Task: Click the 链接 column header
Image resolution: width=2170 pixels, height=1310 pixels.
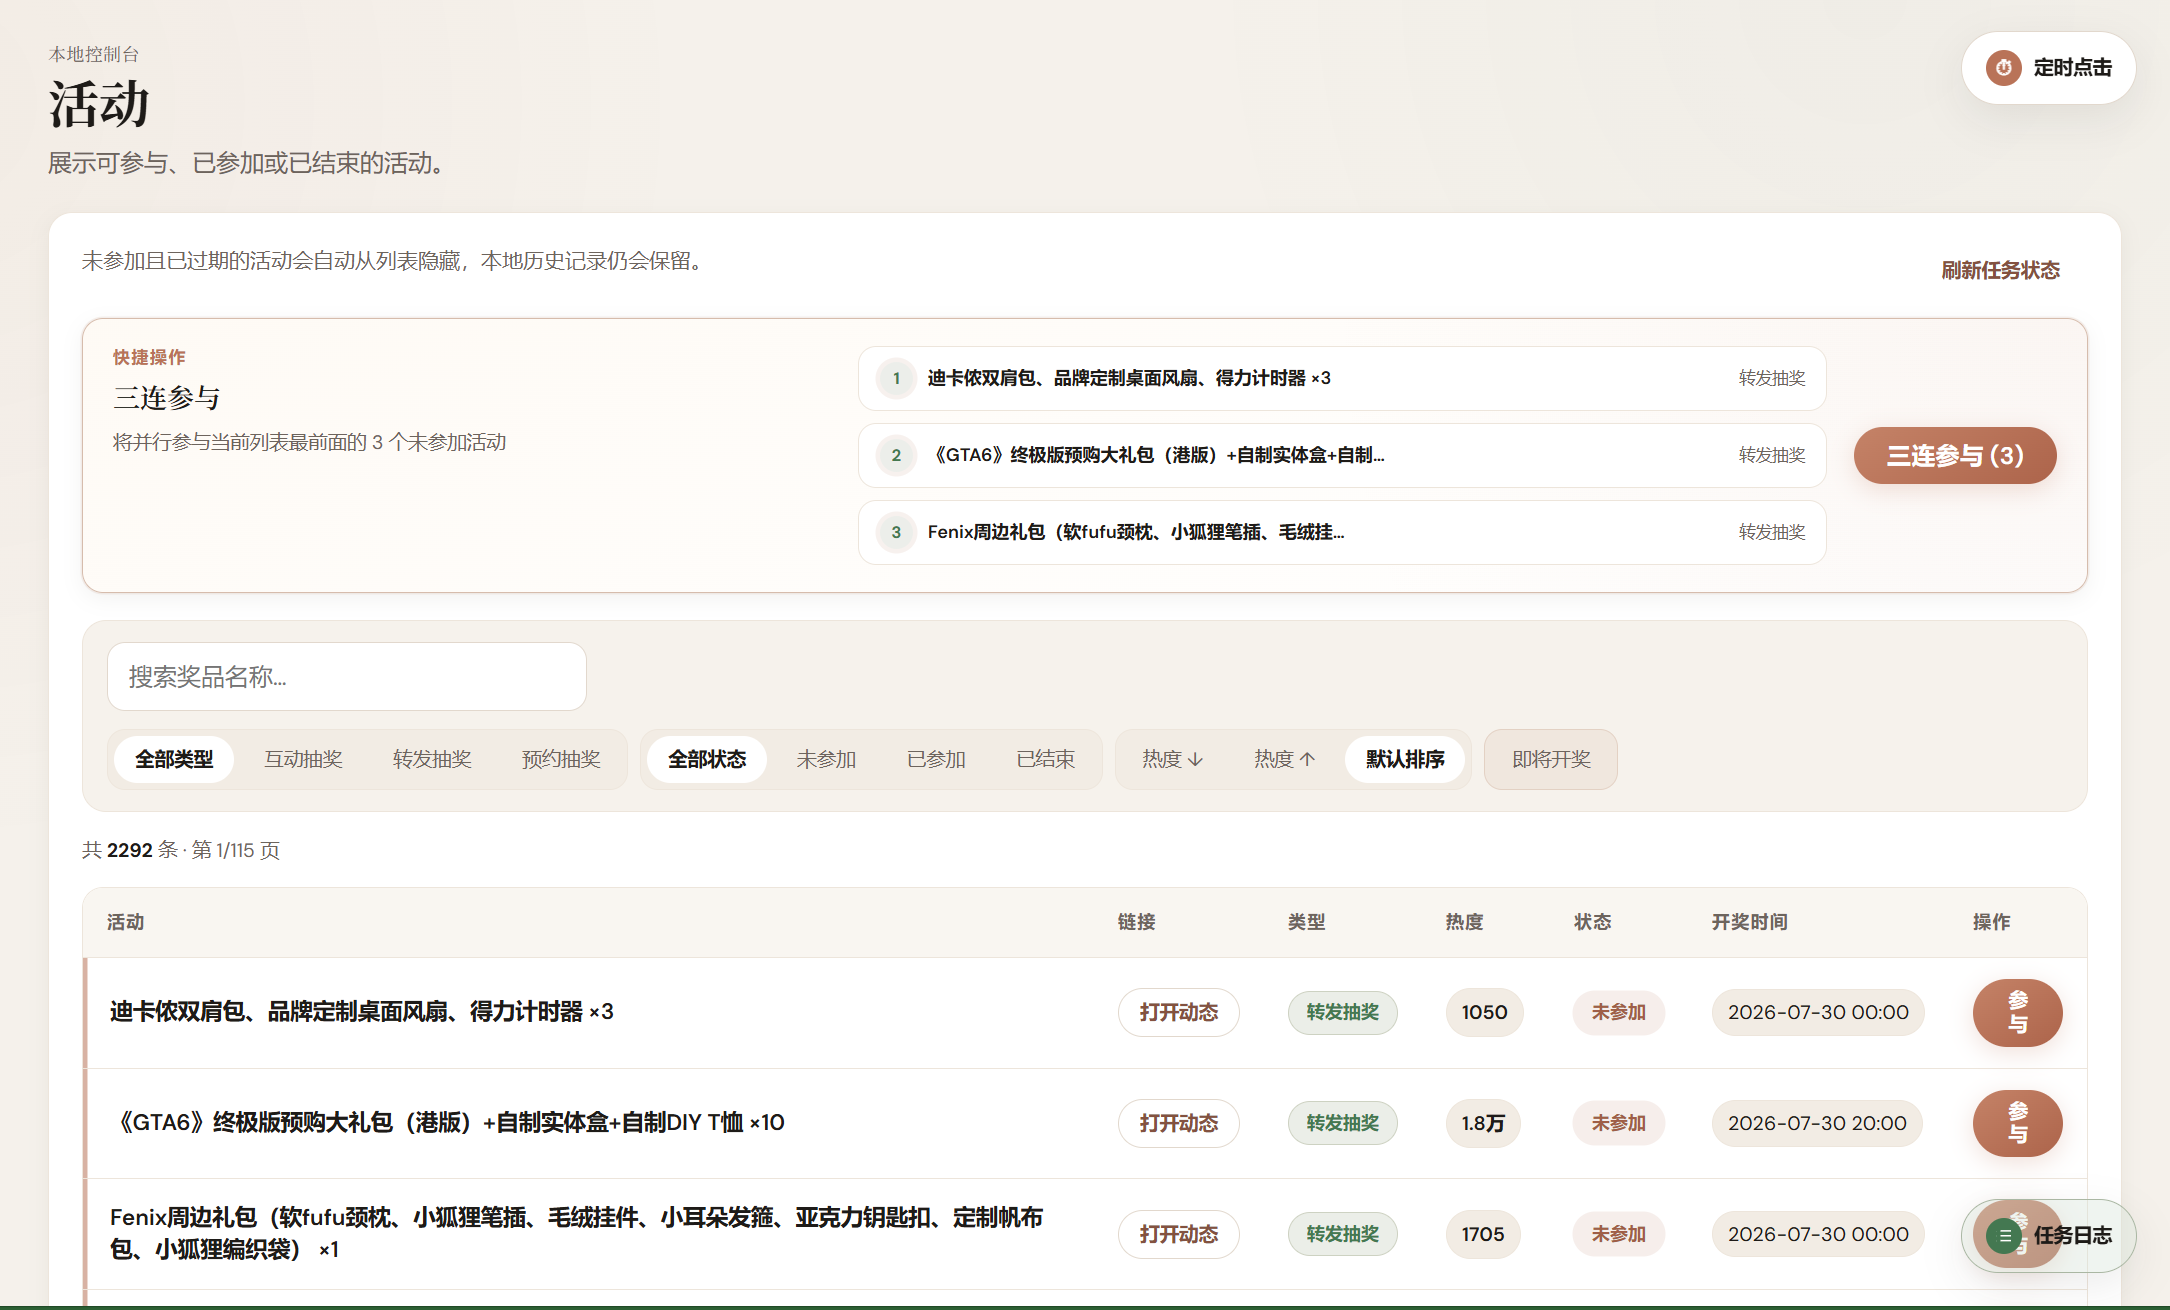Action: 1136,922
